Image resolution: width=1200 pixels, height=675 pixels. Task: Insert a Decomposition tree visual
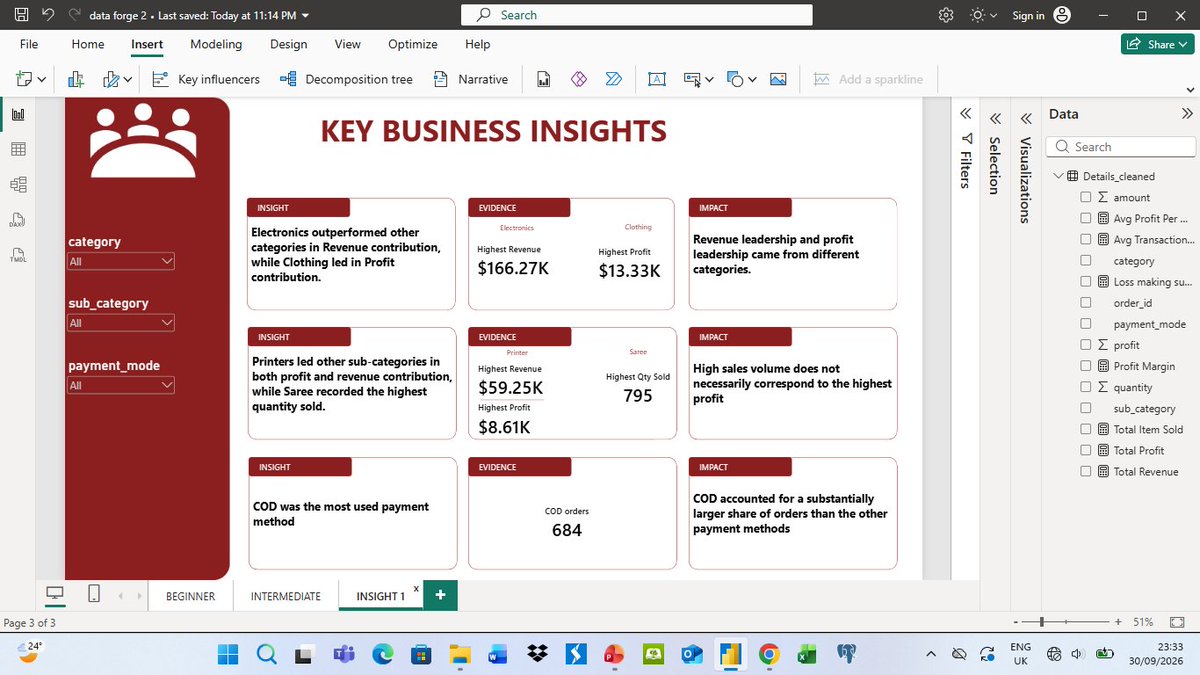click(346, 79)
